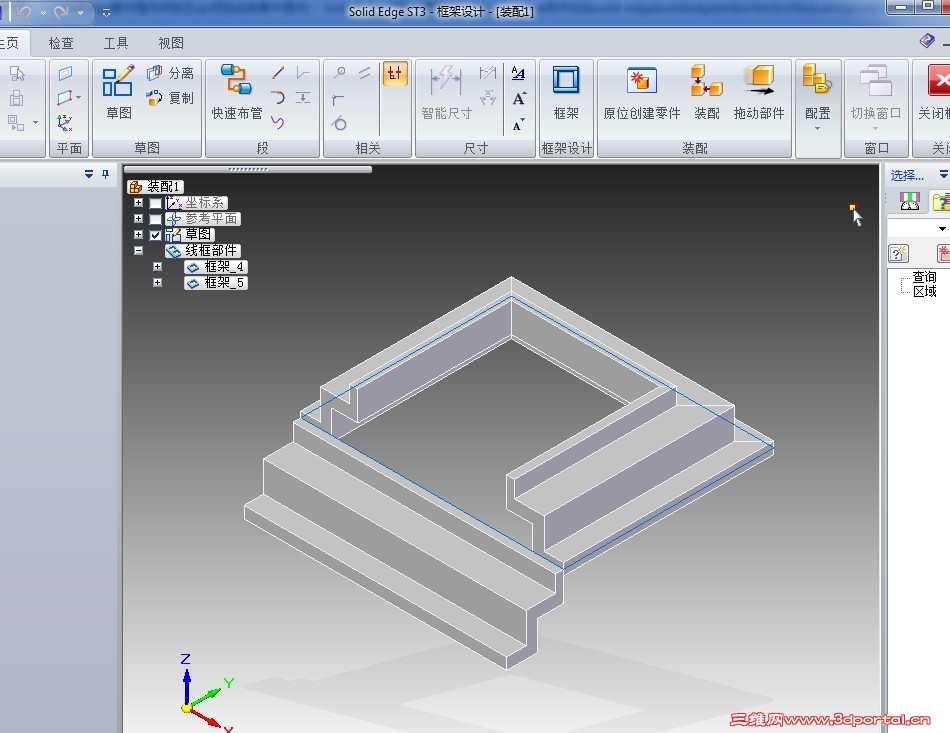The height and width of the screenshot is (733, 950).
Task: Open the 视图 (View) ribbon tab
Action: tap(171, 43)
